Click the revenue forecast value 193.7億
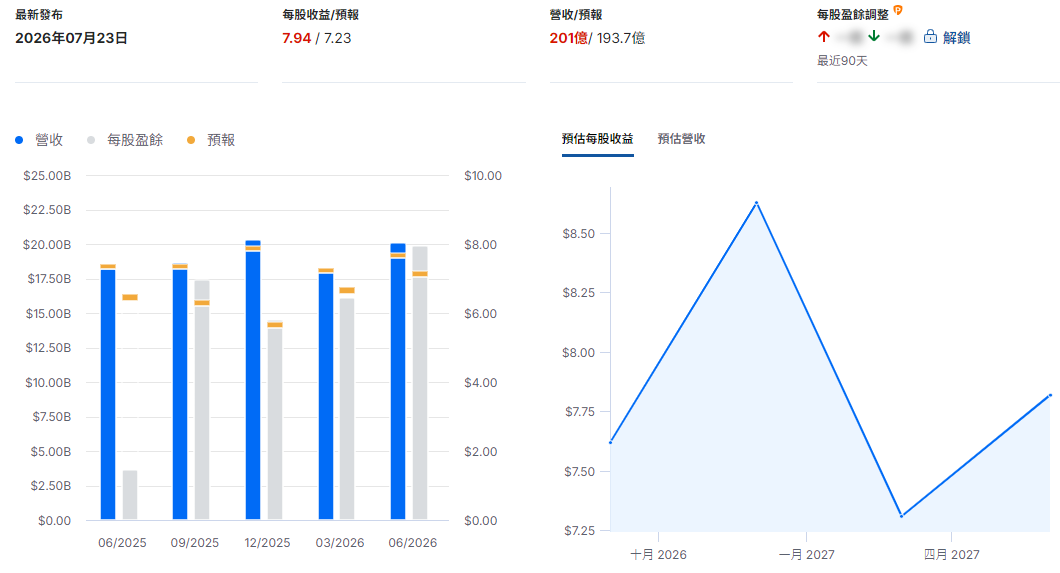Viewport: 1060px width, 573px height. tap(621, 38)
